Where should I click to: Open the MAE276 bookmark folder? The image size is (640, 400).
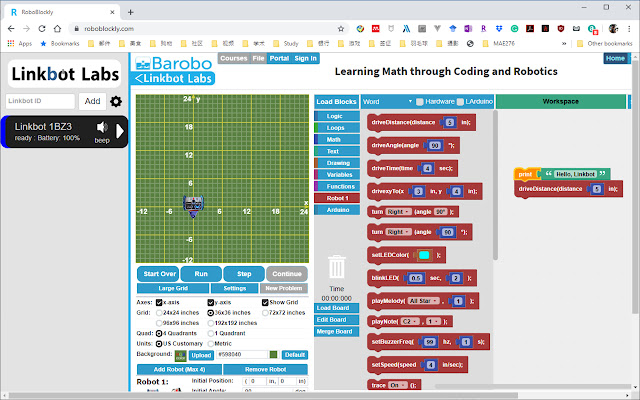click(498, 43)
